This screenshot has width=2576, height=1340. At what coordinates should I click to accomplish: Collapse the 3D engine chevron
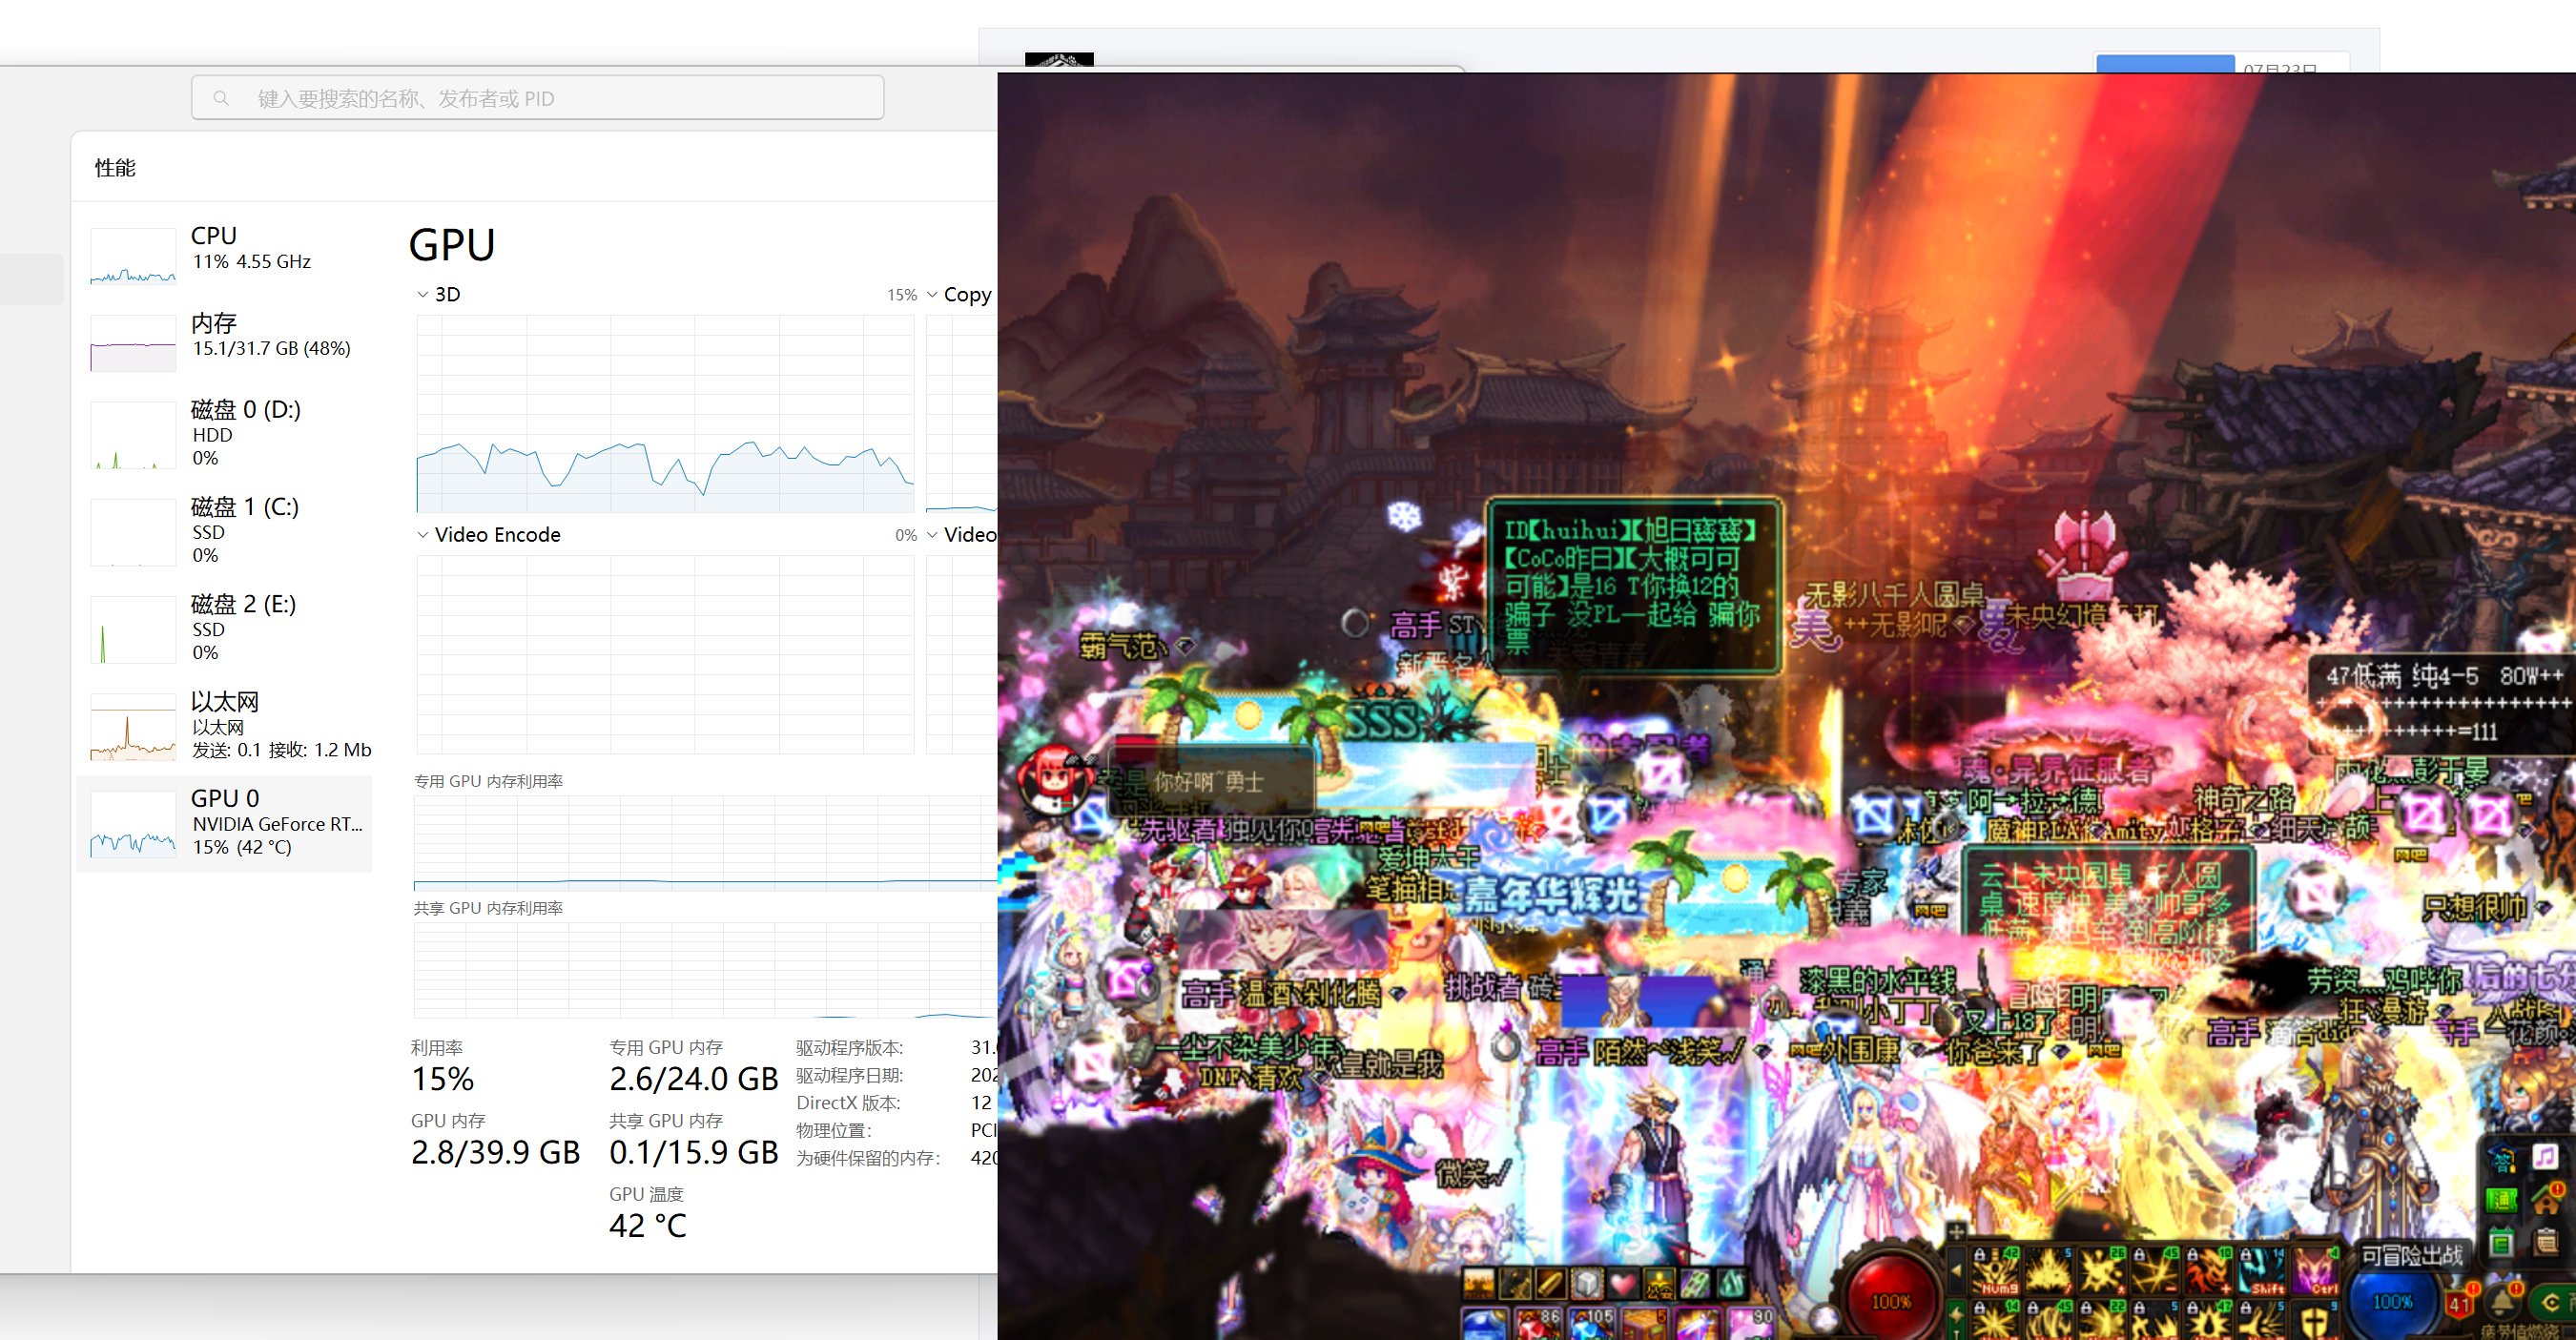(x=422, y=294)
